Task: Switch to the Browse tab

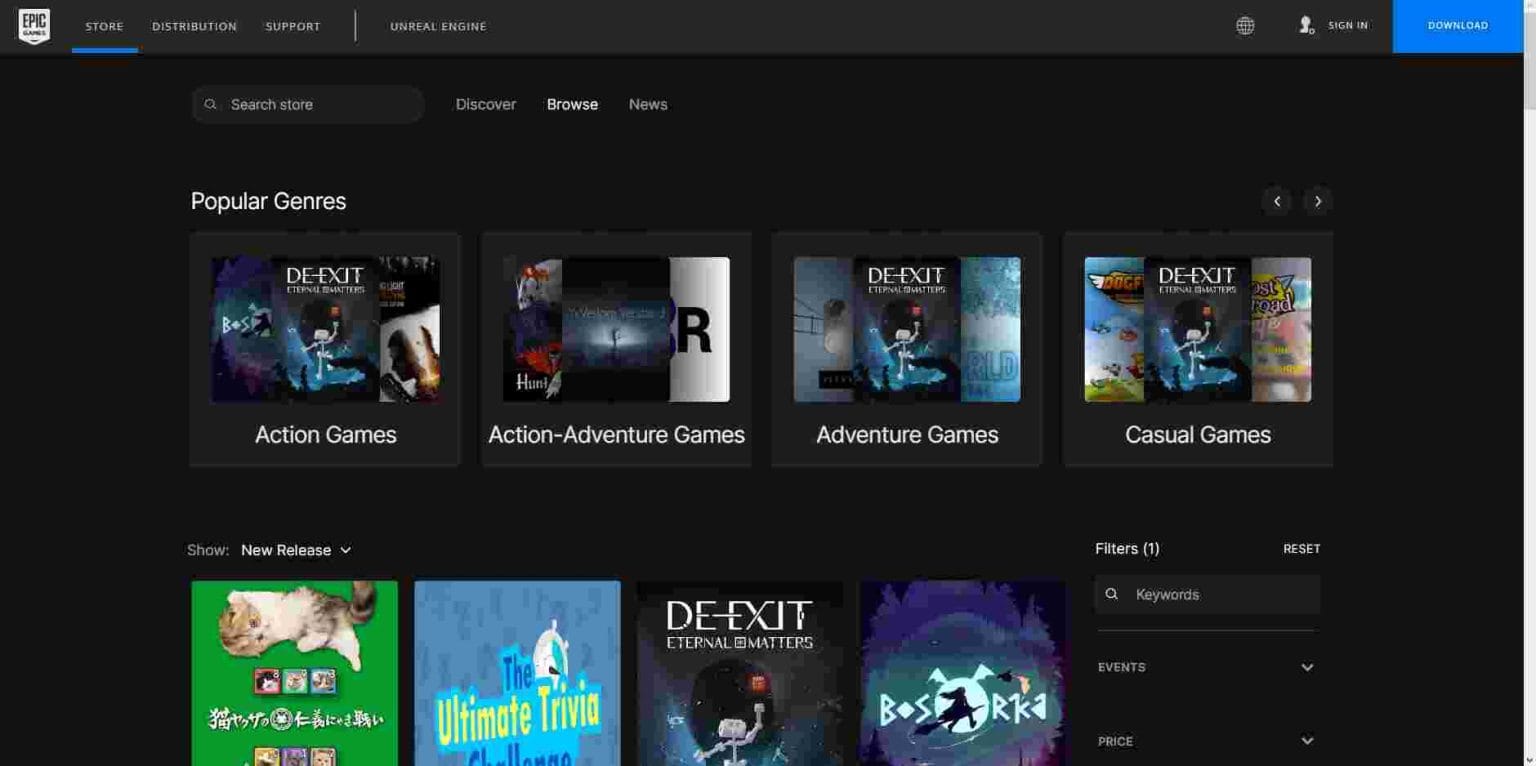Action: tap(571, 104)
